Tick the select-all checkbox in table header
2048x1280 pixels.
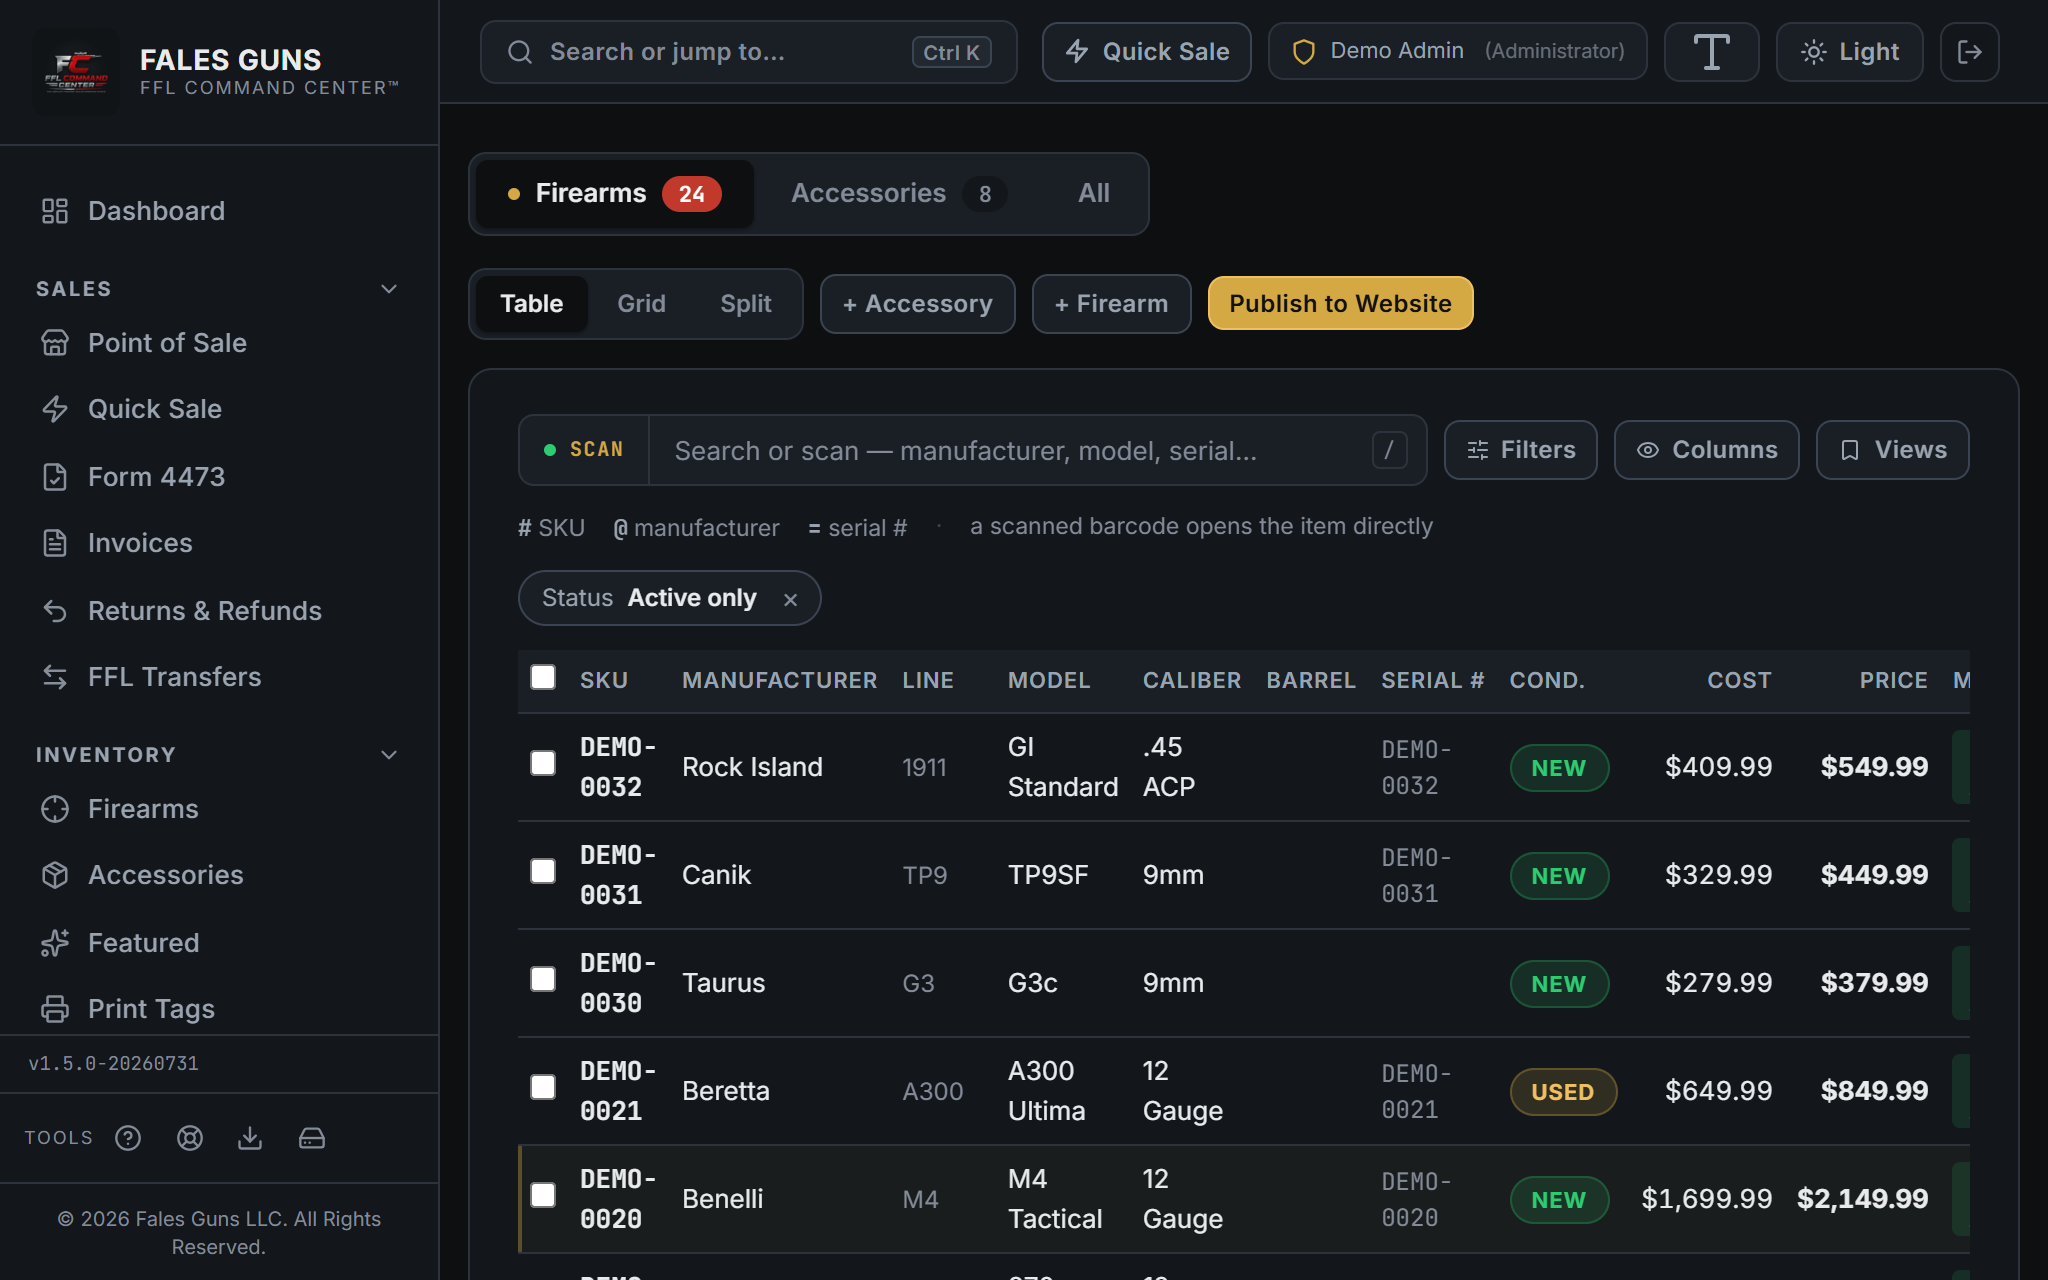(x=543, y=677)
